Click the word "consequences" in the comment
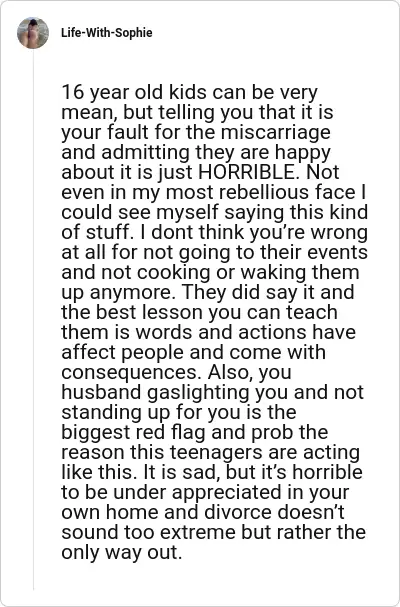The height and width of the screenshot is (607, 400). (x=132, y=374)
